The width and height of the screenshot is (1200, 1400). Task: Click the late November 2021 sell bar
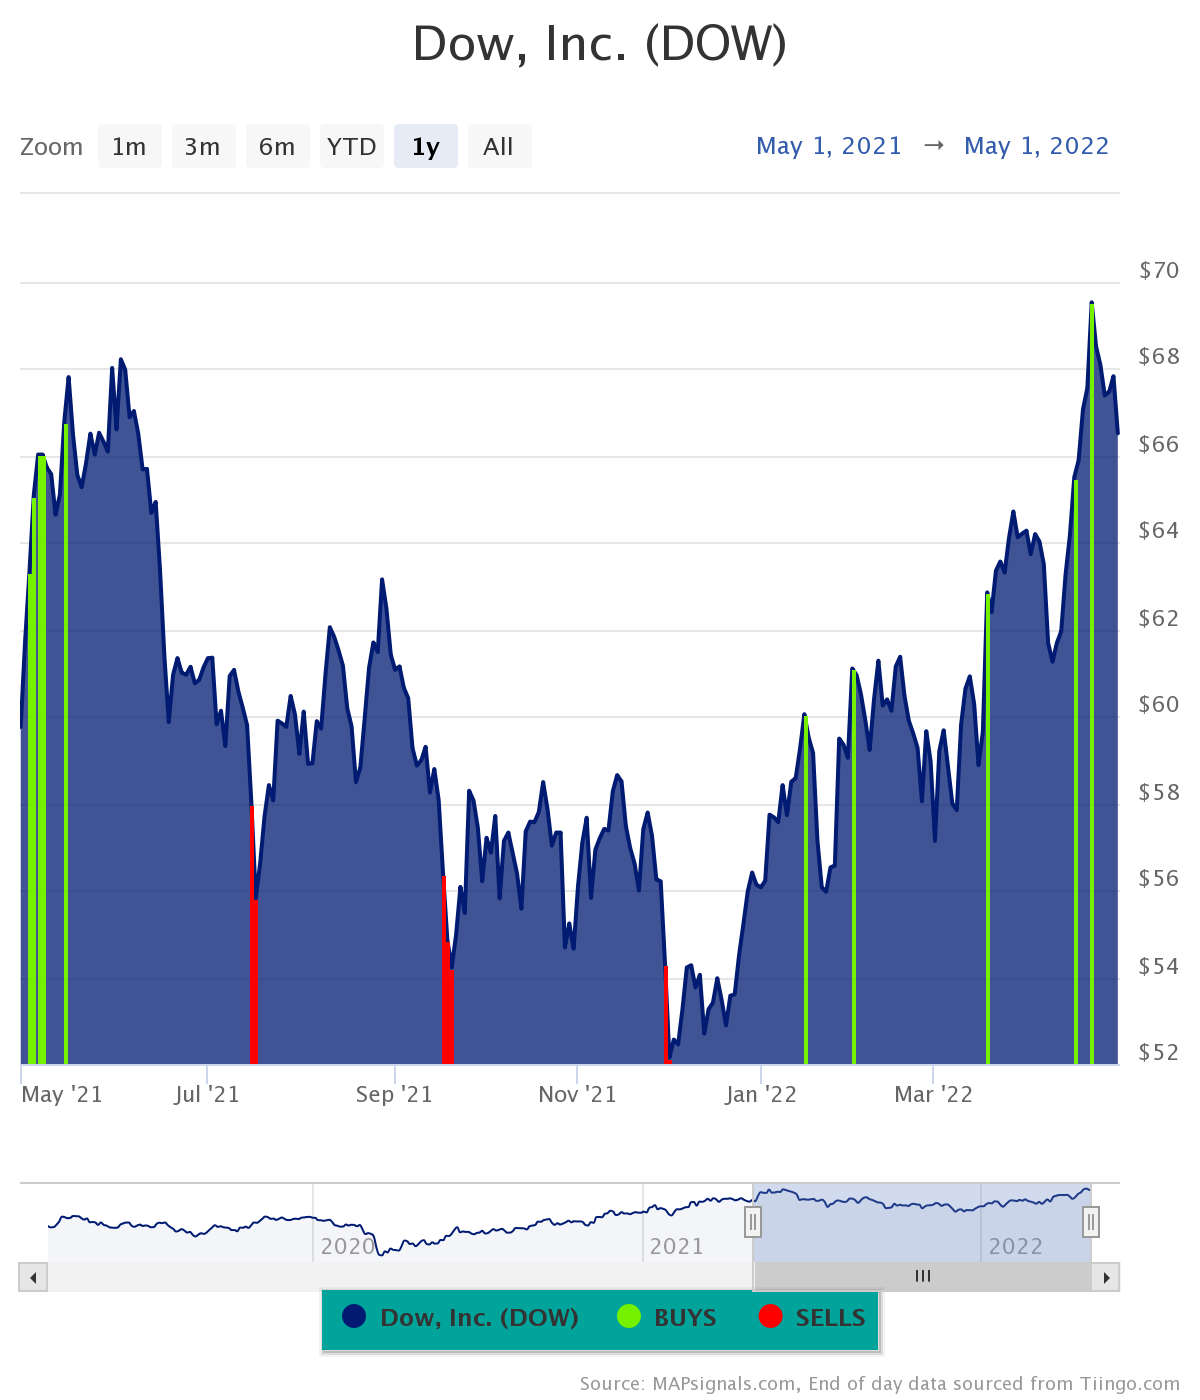coord(666,1014)
